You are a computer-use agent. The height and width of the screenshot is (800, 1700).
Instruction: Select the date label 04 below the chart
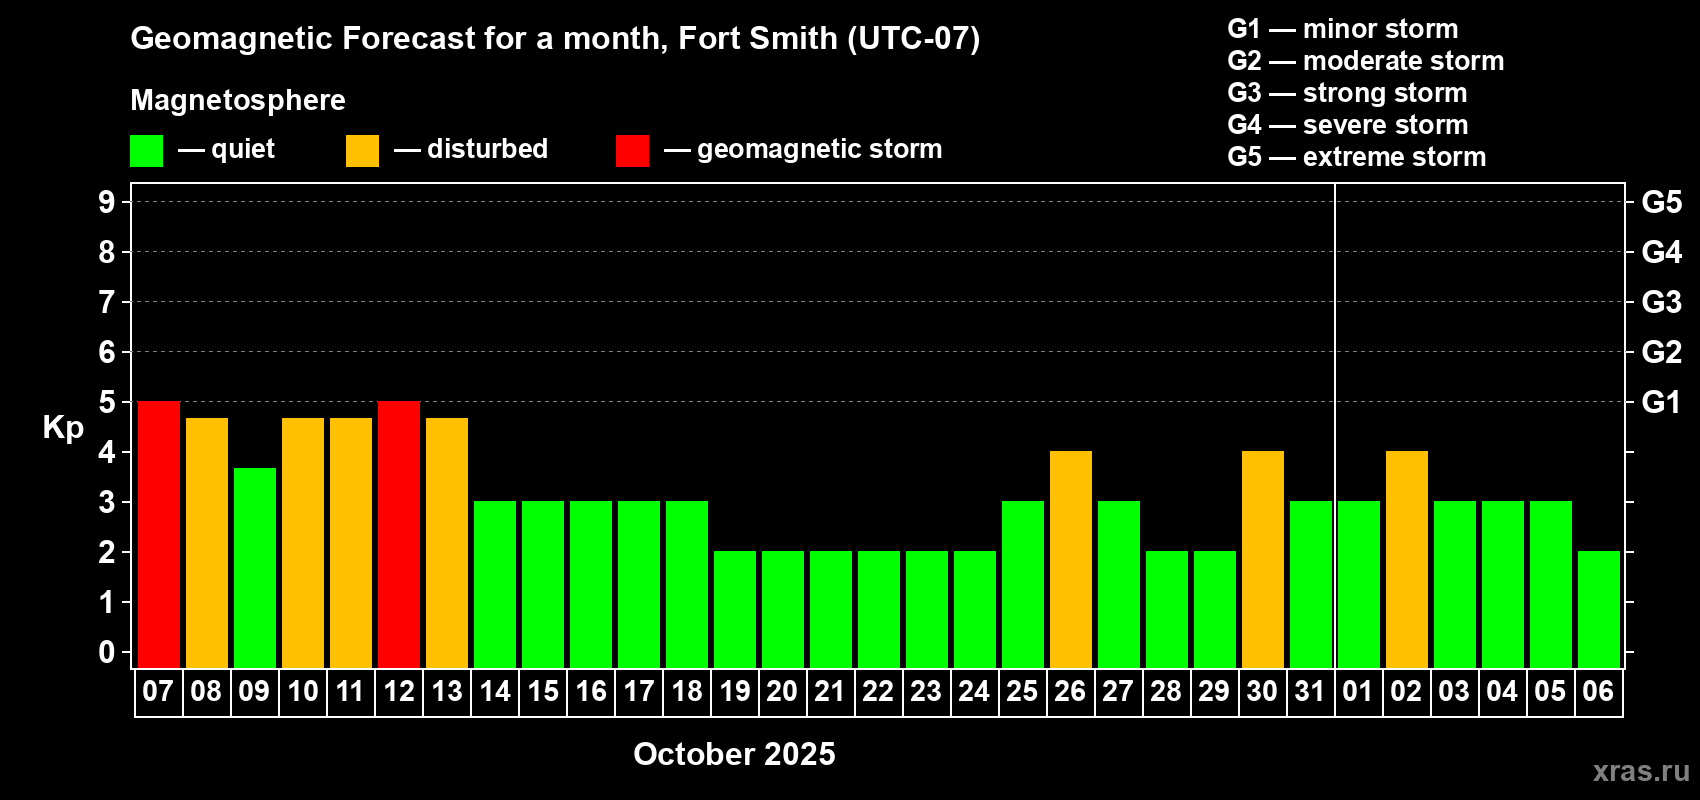pyautogui.click(x=1502, y=691)
